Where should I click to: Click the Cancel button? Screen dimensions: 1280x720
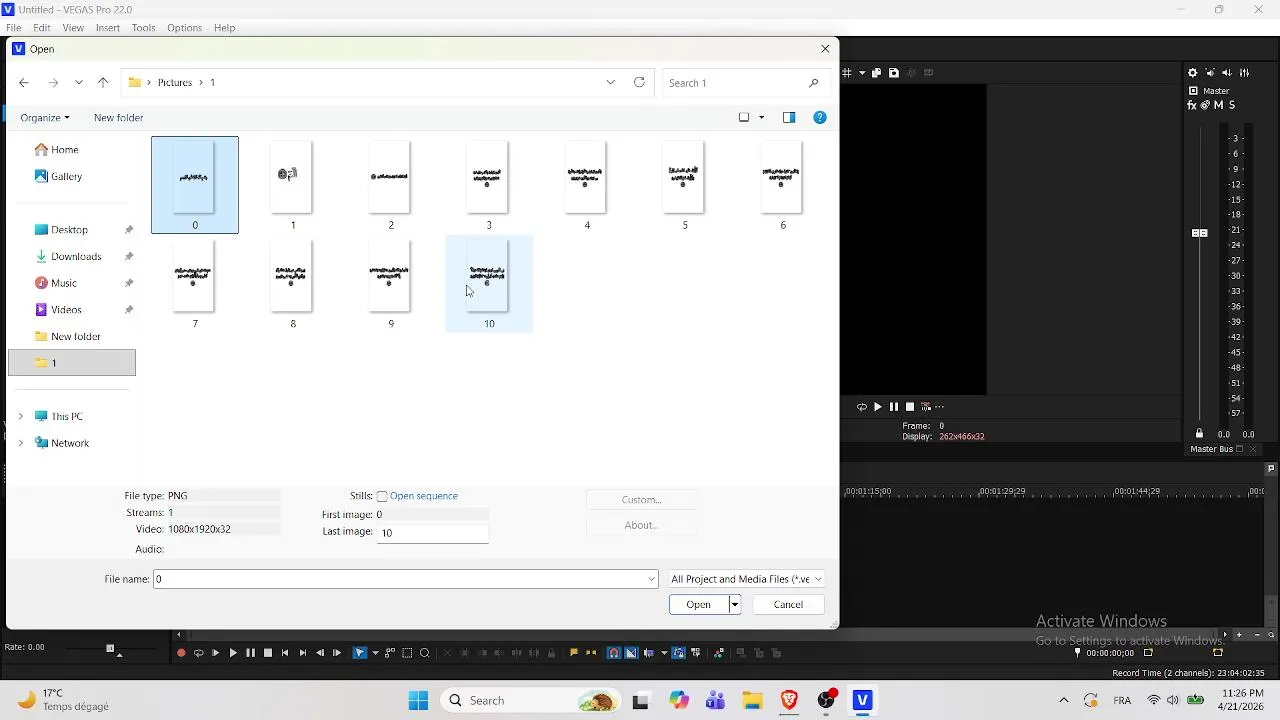click(x=788, y=604)
